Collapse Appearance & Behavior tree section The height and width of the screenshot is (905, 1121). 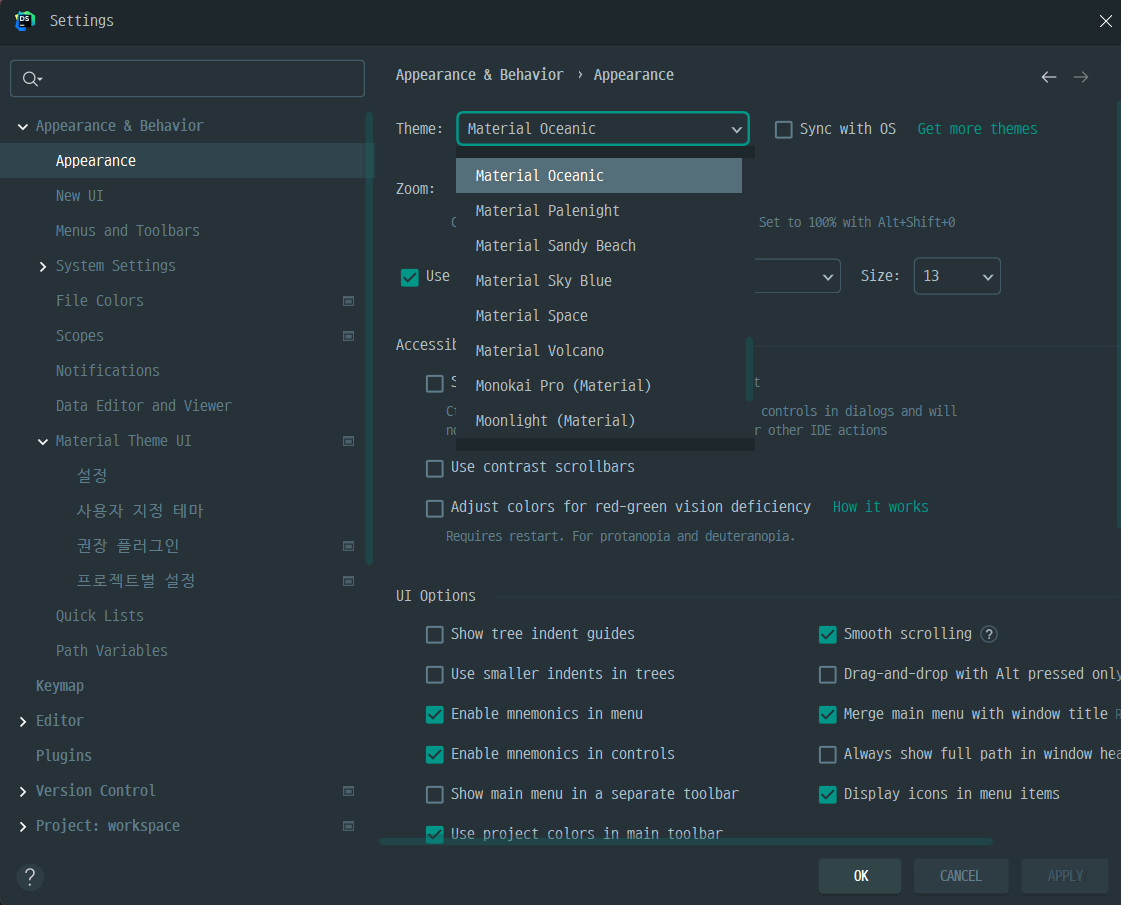[23, 127]
